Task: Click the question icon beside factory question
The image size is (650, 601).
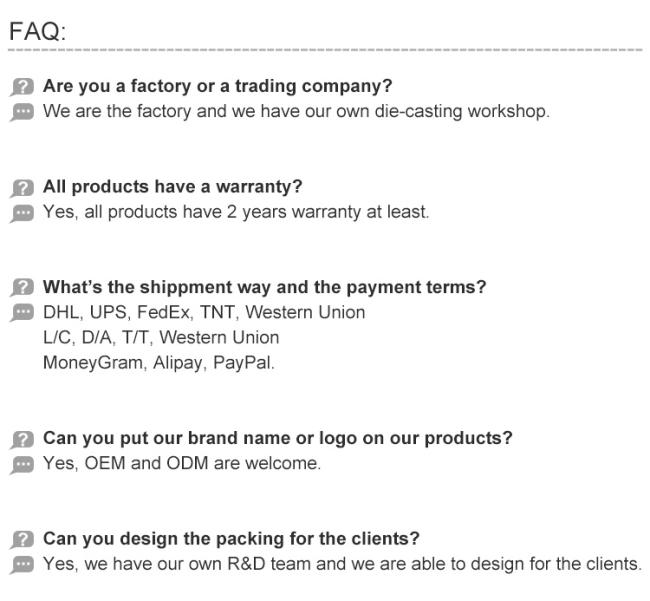Action: pyautogui.click(x=22, y=87)
